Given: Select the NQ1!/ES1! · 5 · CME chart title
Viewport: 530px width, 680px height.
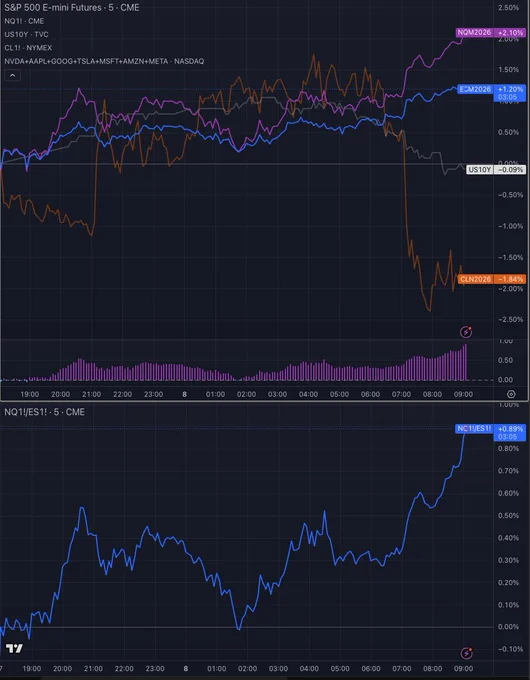Looking at the screenshot, I should coord(44,412).
